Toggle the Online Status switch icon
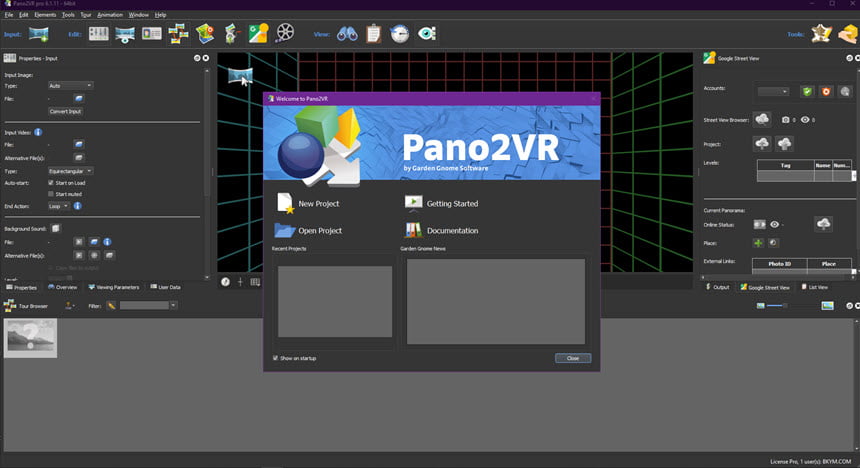This screenshot has height=468, width=860. point(759,224)
